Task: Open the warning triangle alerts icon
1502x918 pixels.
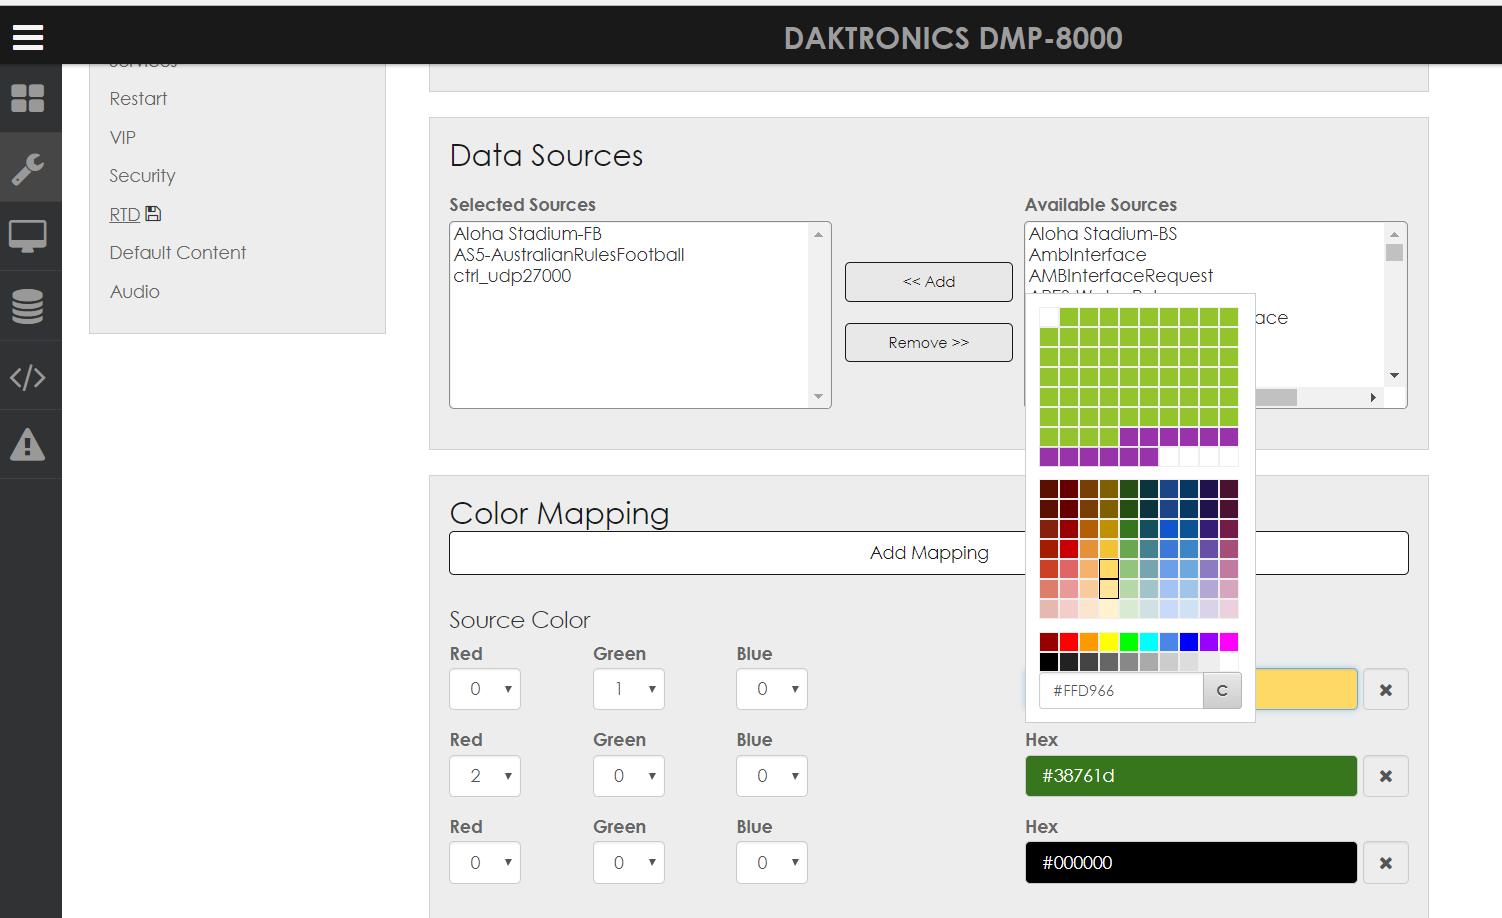Action: (28, 445)
